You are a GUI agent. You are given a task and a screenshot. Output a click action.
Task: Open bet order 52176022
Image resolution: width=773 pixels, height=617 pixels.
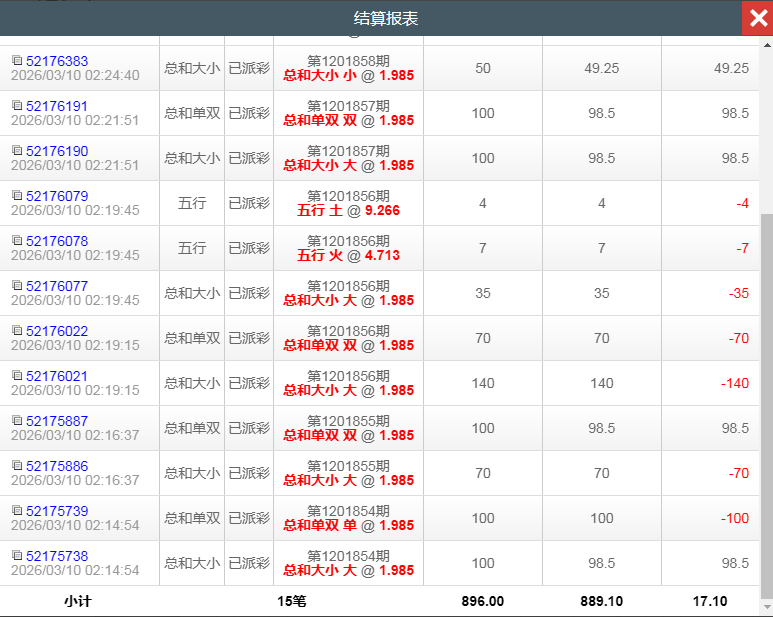pos(57,331)
